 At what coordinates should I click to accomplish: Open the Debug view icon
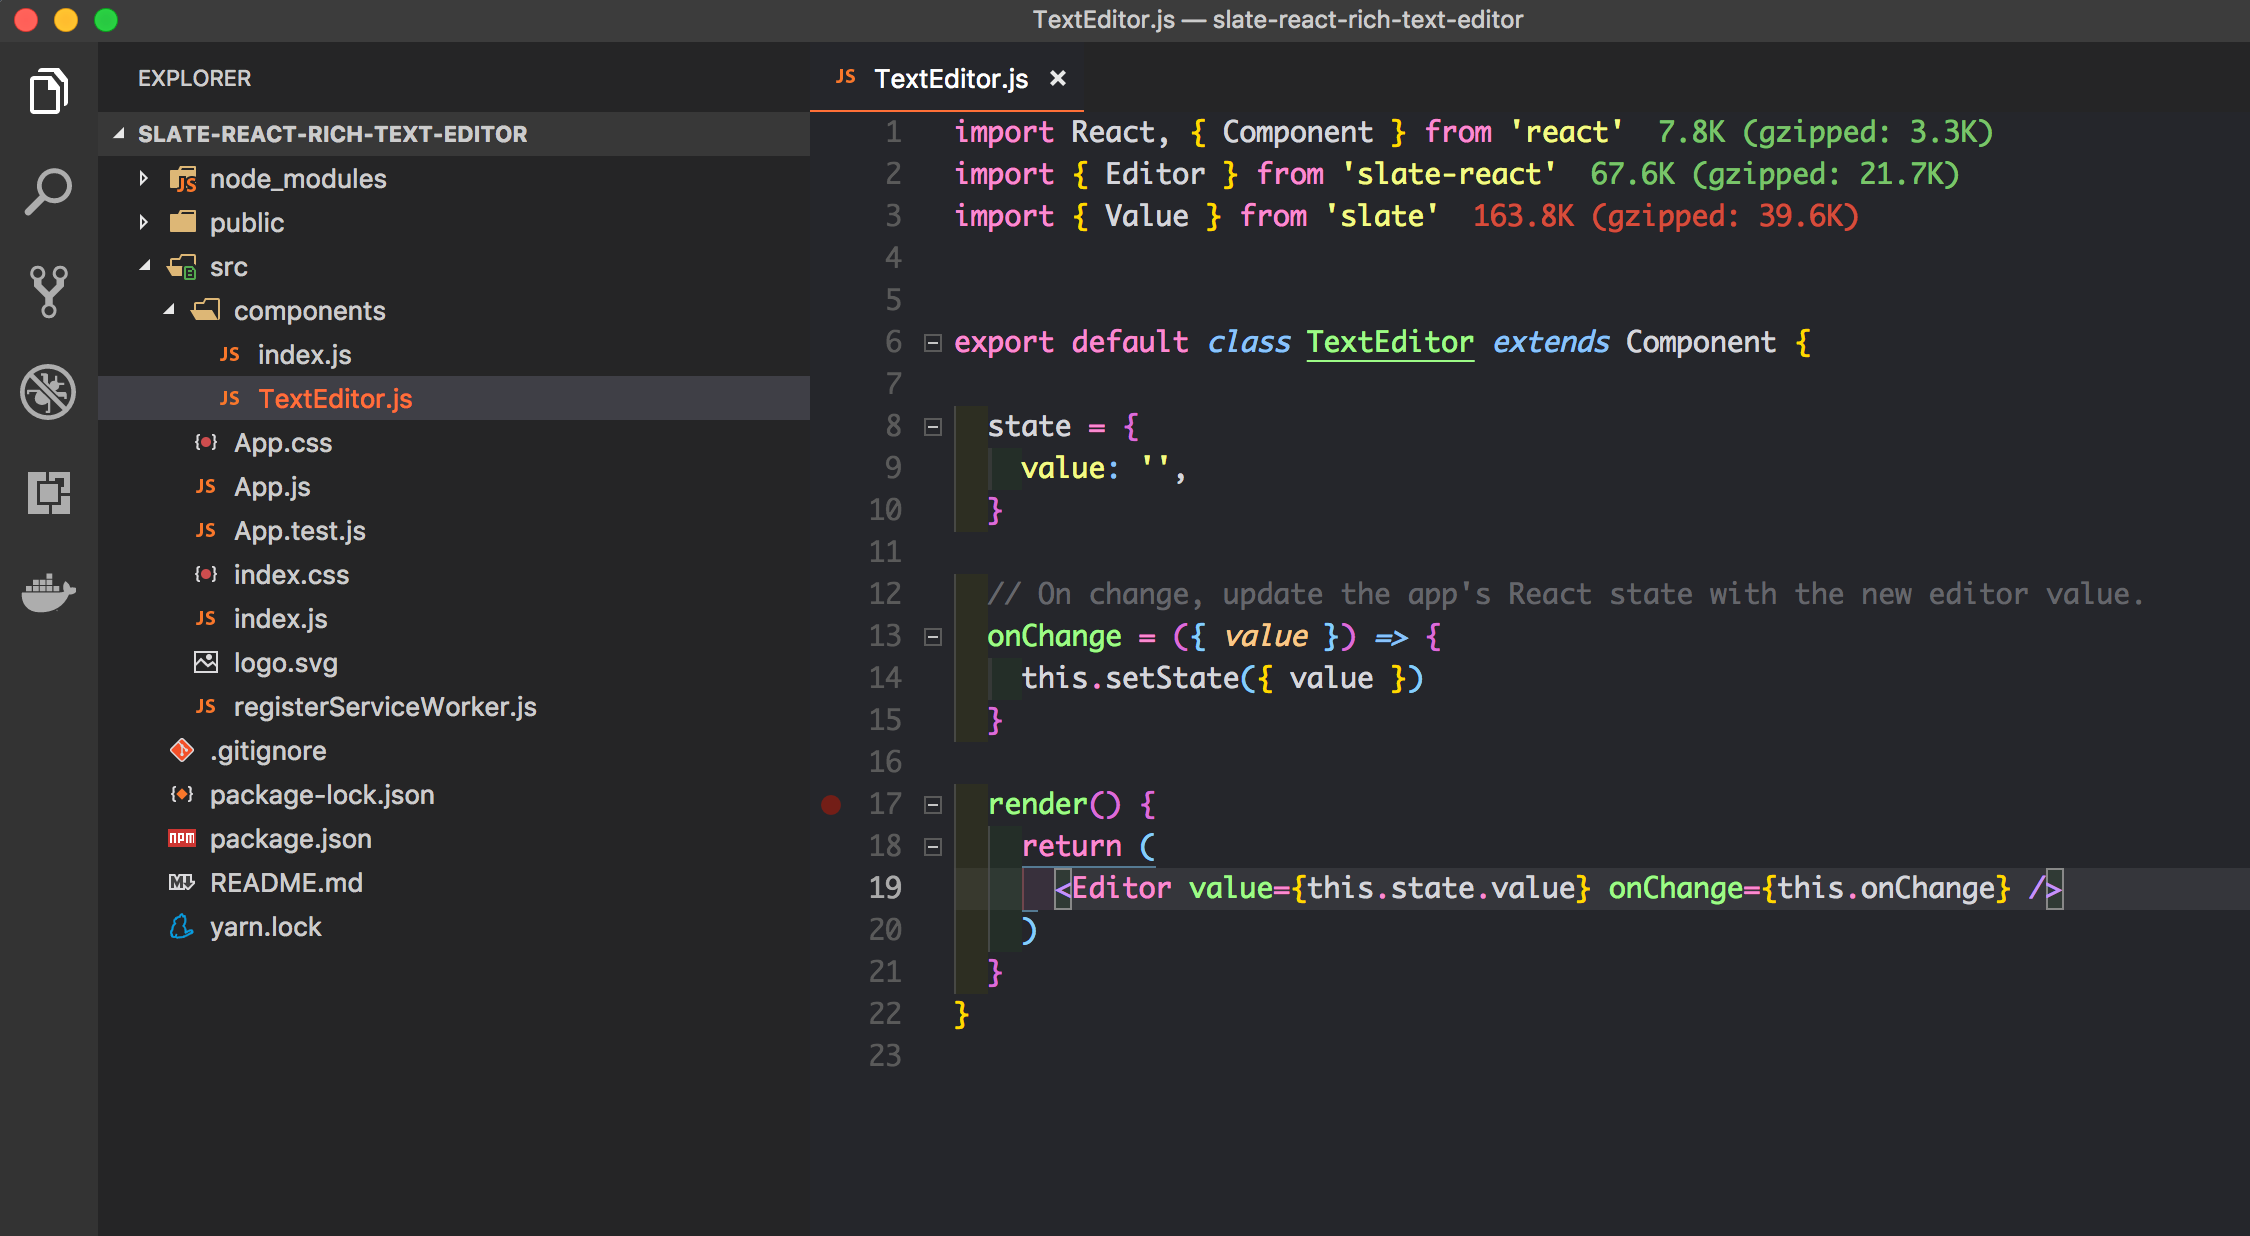[x=48, y=391]
